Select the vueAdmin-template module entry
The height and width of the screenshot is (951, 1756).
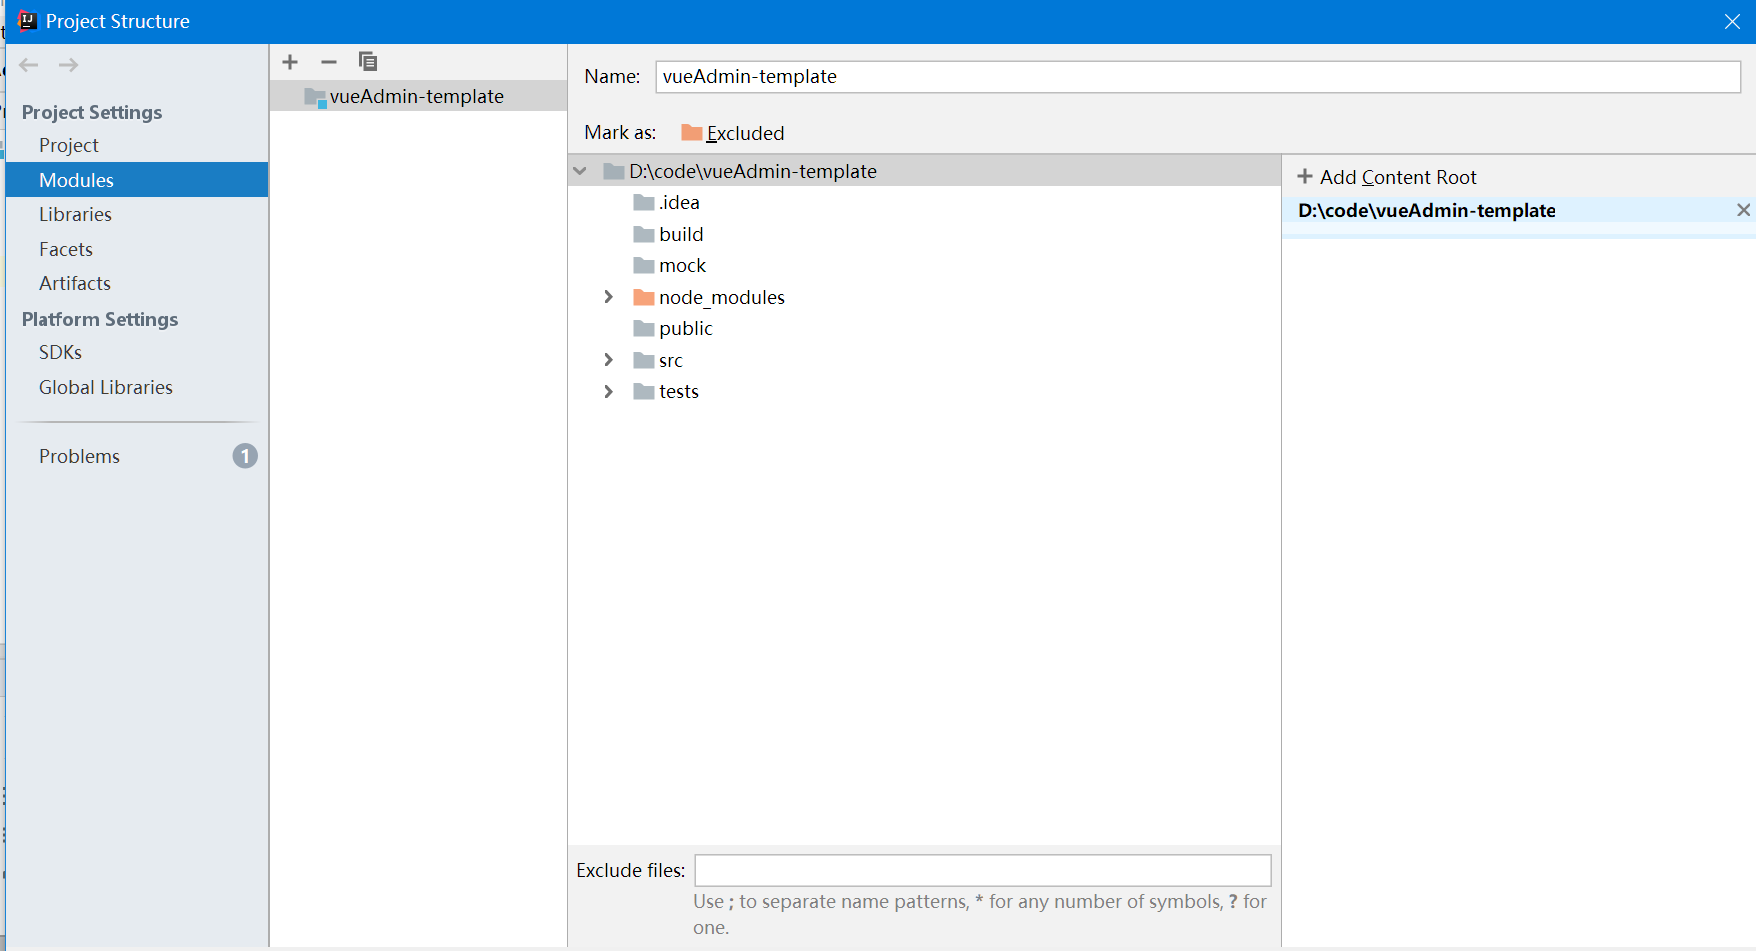[418, 96]
